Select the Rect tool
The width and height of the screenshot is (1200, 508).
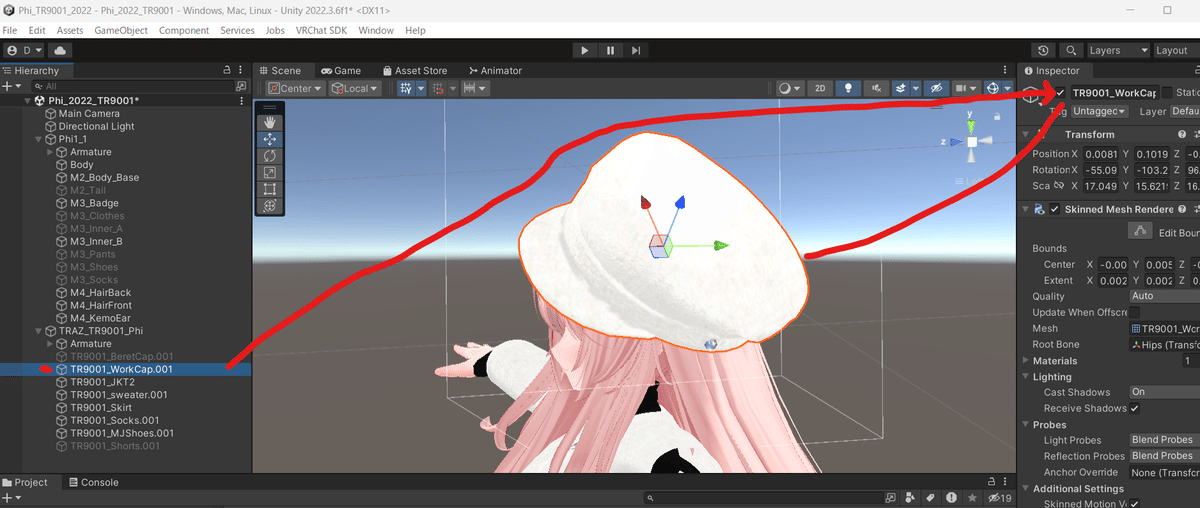tap(269, 189)
